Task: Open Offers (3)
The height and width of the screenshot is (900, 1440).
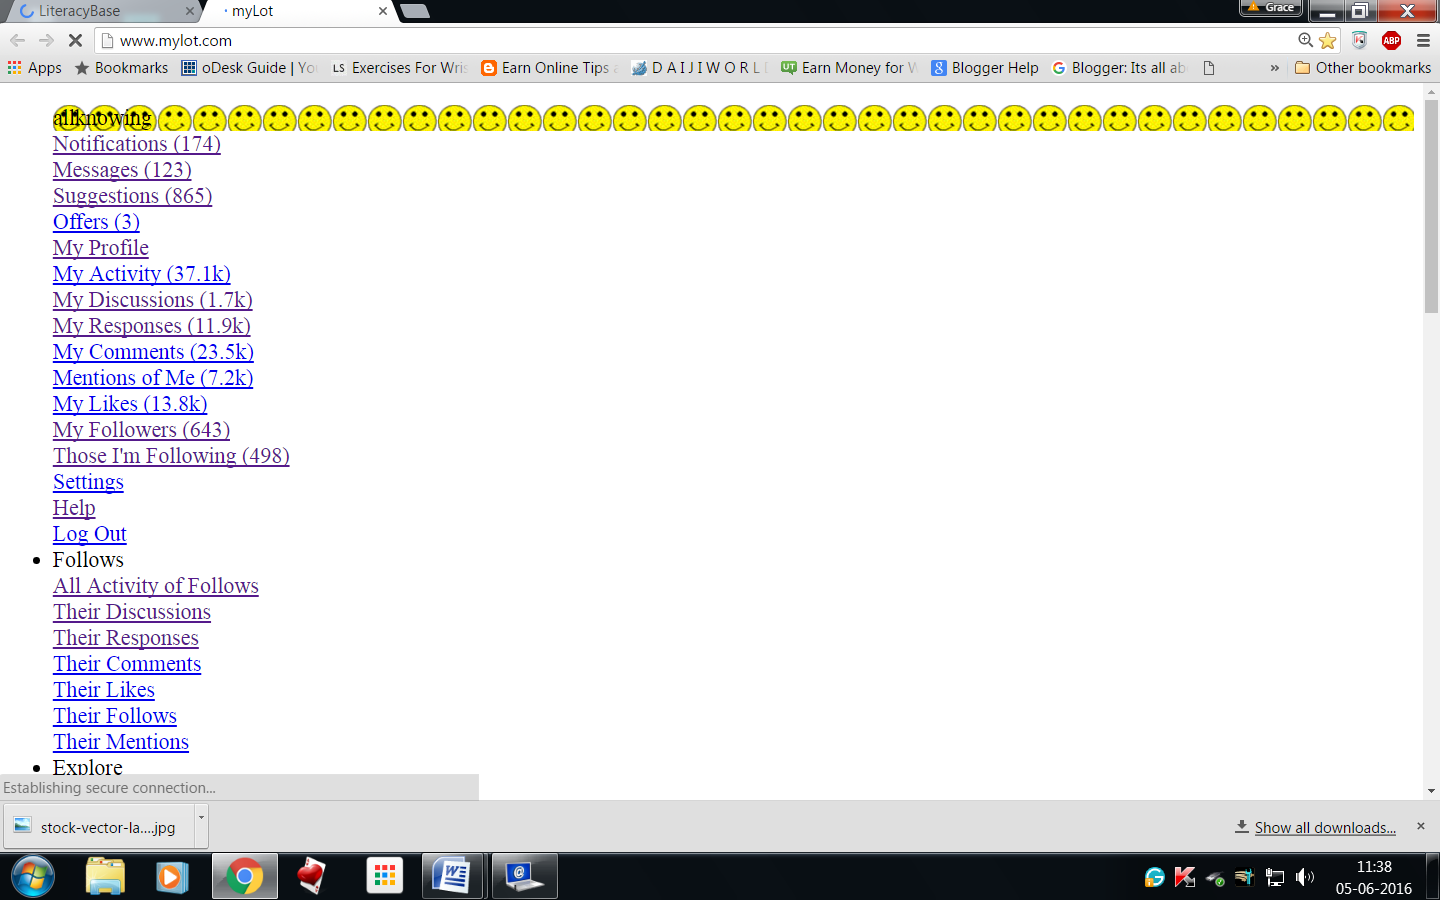Action: click(96, 222)
